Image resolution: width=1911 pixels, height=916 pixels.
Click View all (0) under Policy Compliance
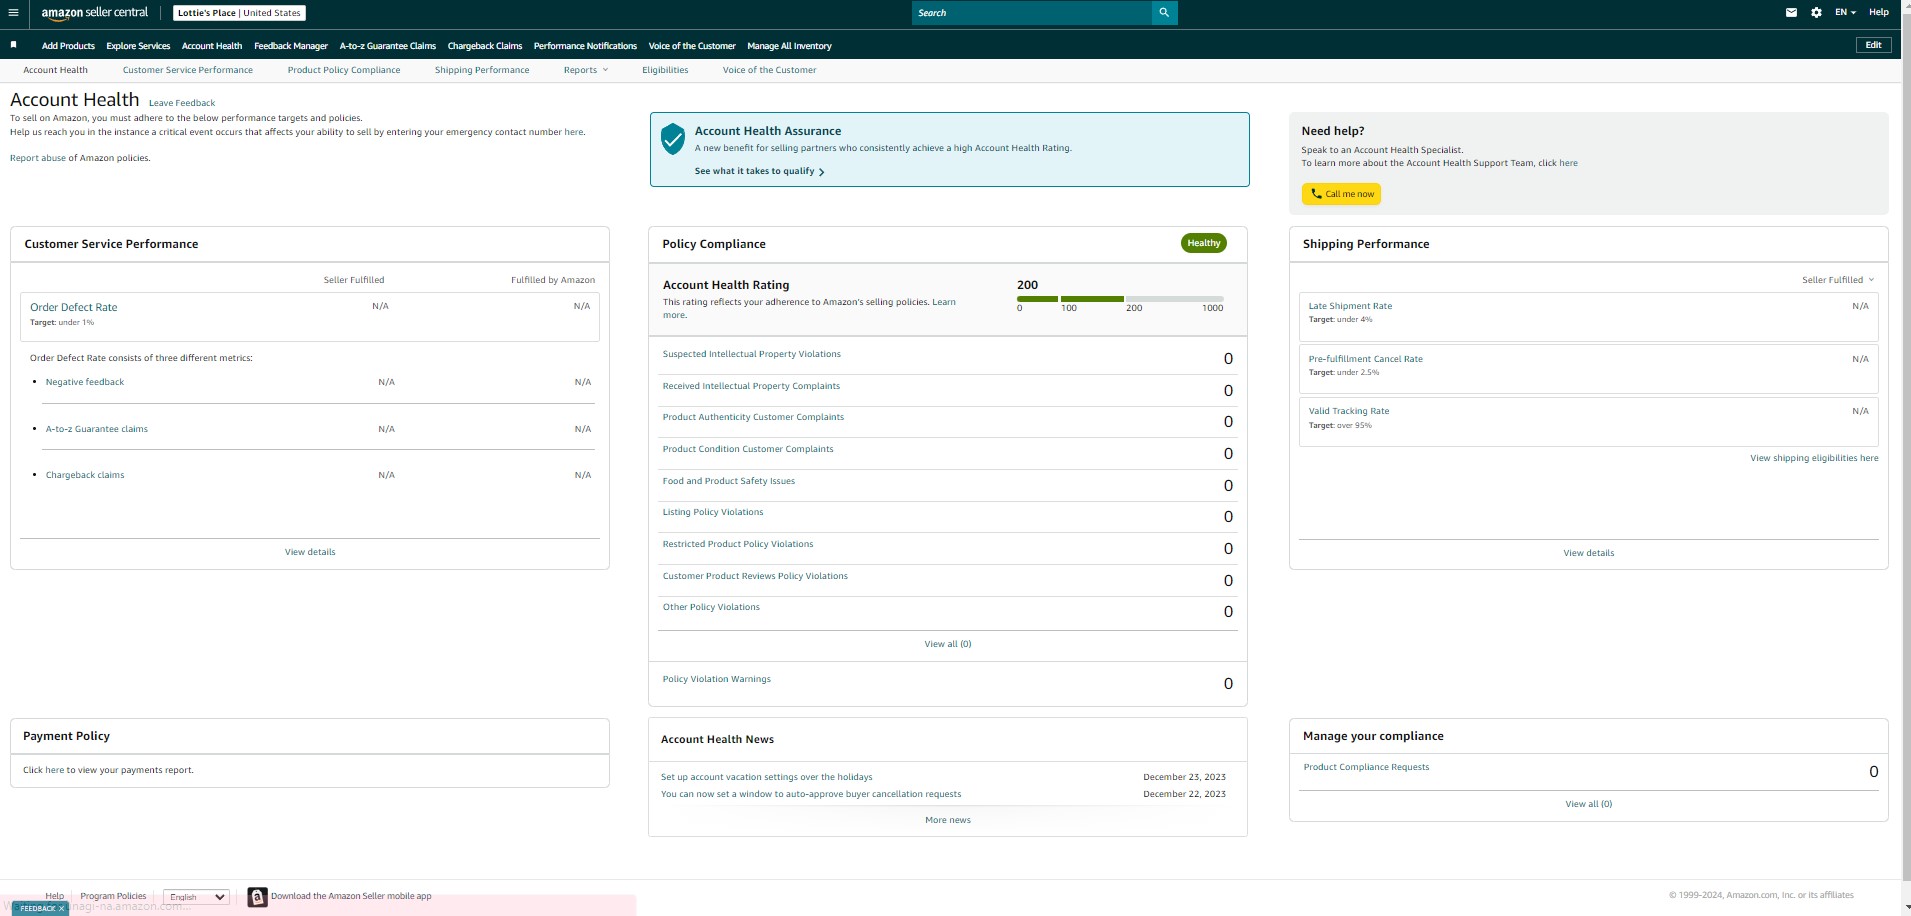[x=948, y=644]
